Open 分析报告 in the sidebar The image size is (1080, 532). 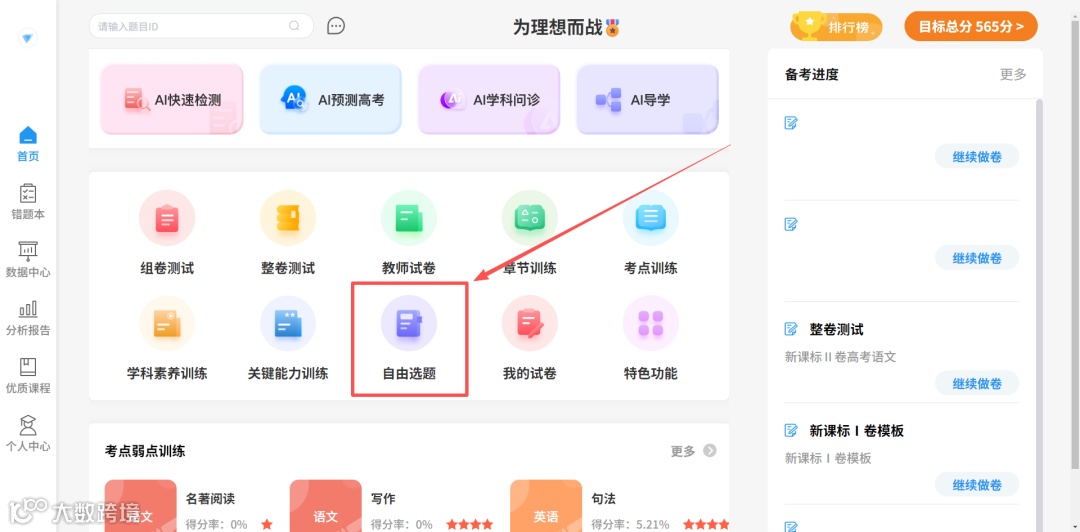(x=28, y=318)
